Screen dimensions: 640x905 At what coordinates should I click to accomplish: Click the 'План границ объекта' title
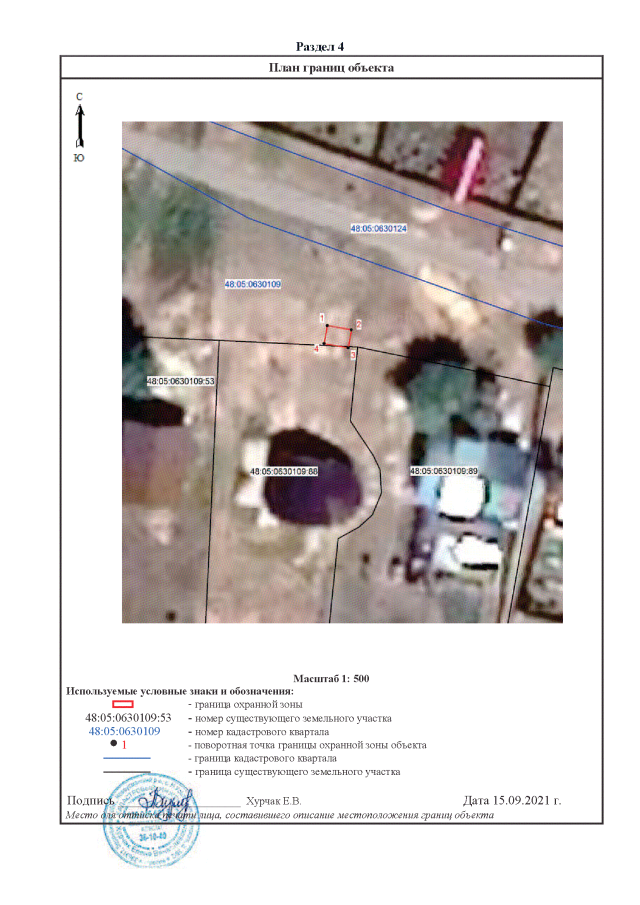(x=332, y=68)
